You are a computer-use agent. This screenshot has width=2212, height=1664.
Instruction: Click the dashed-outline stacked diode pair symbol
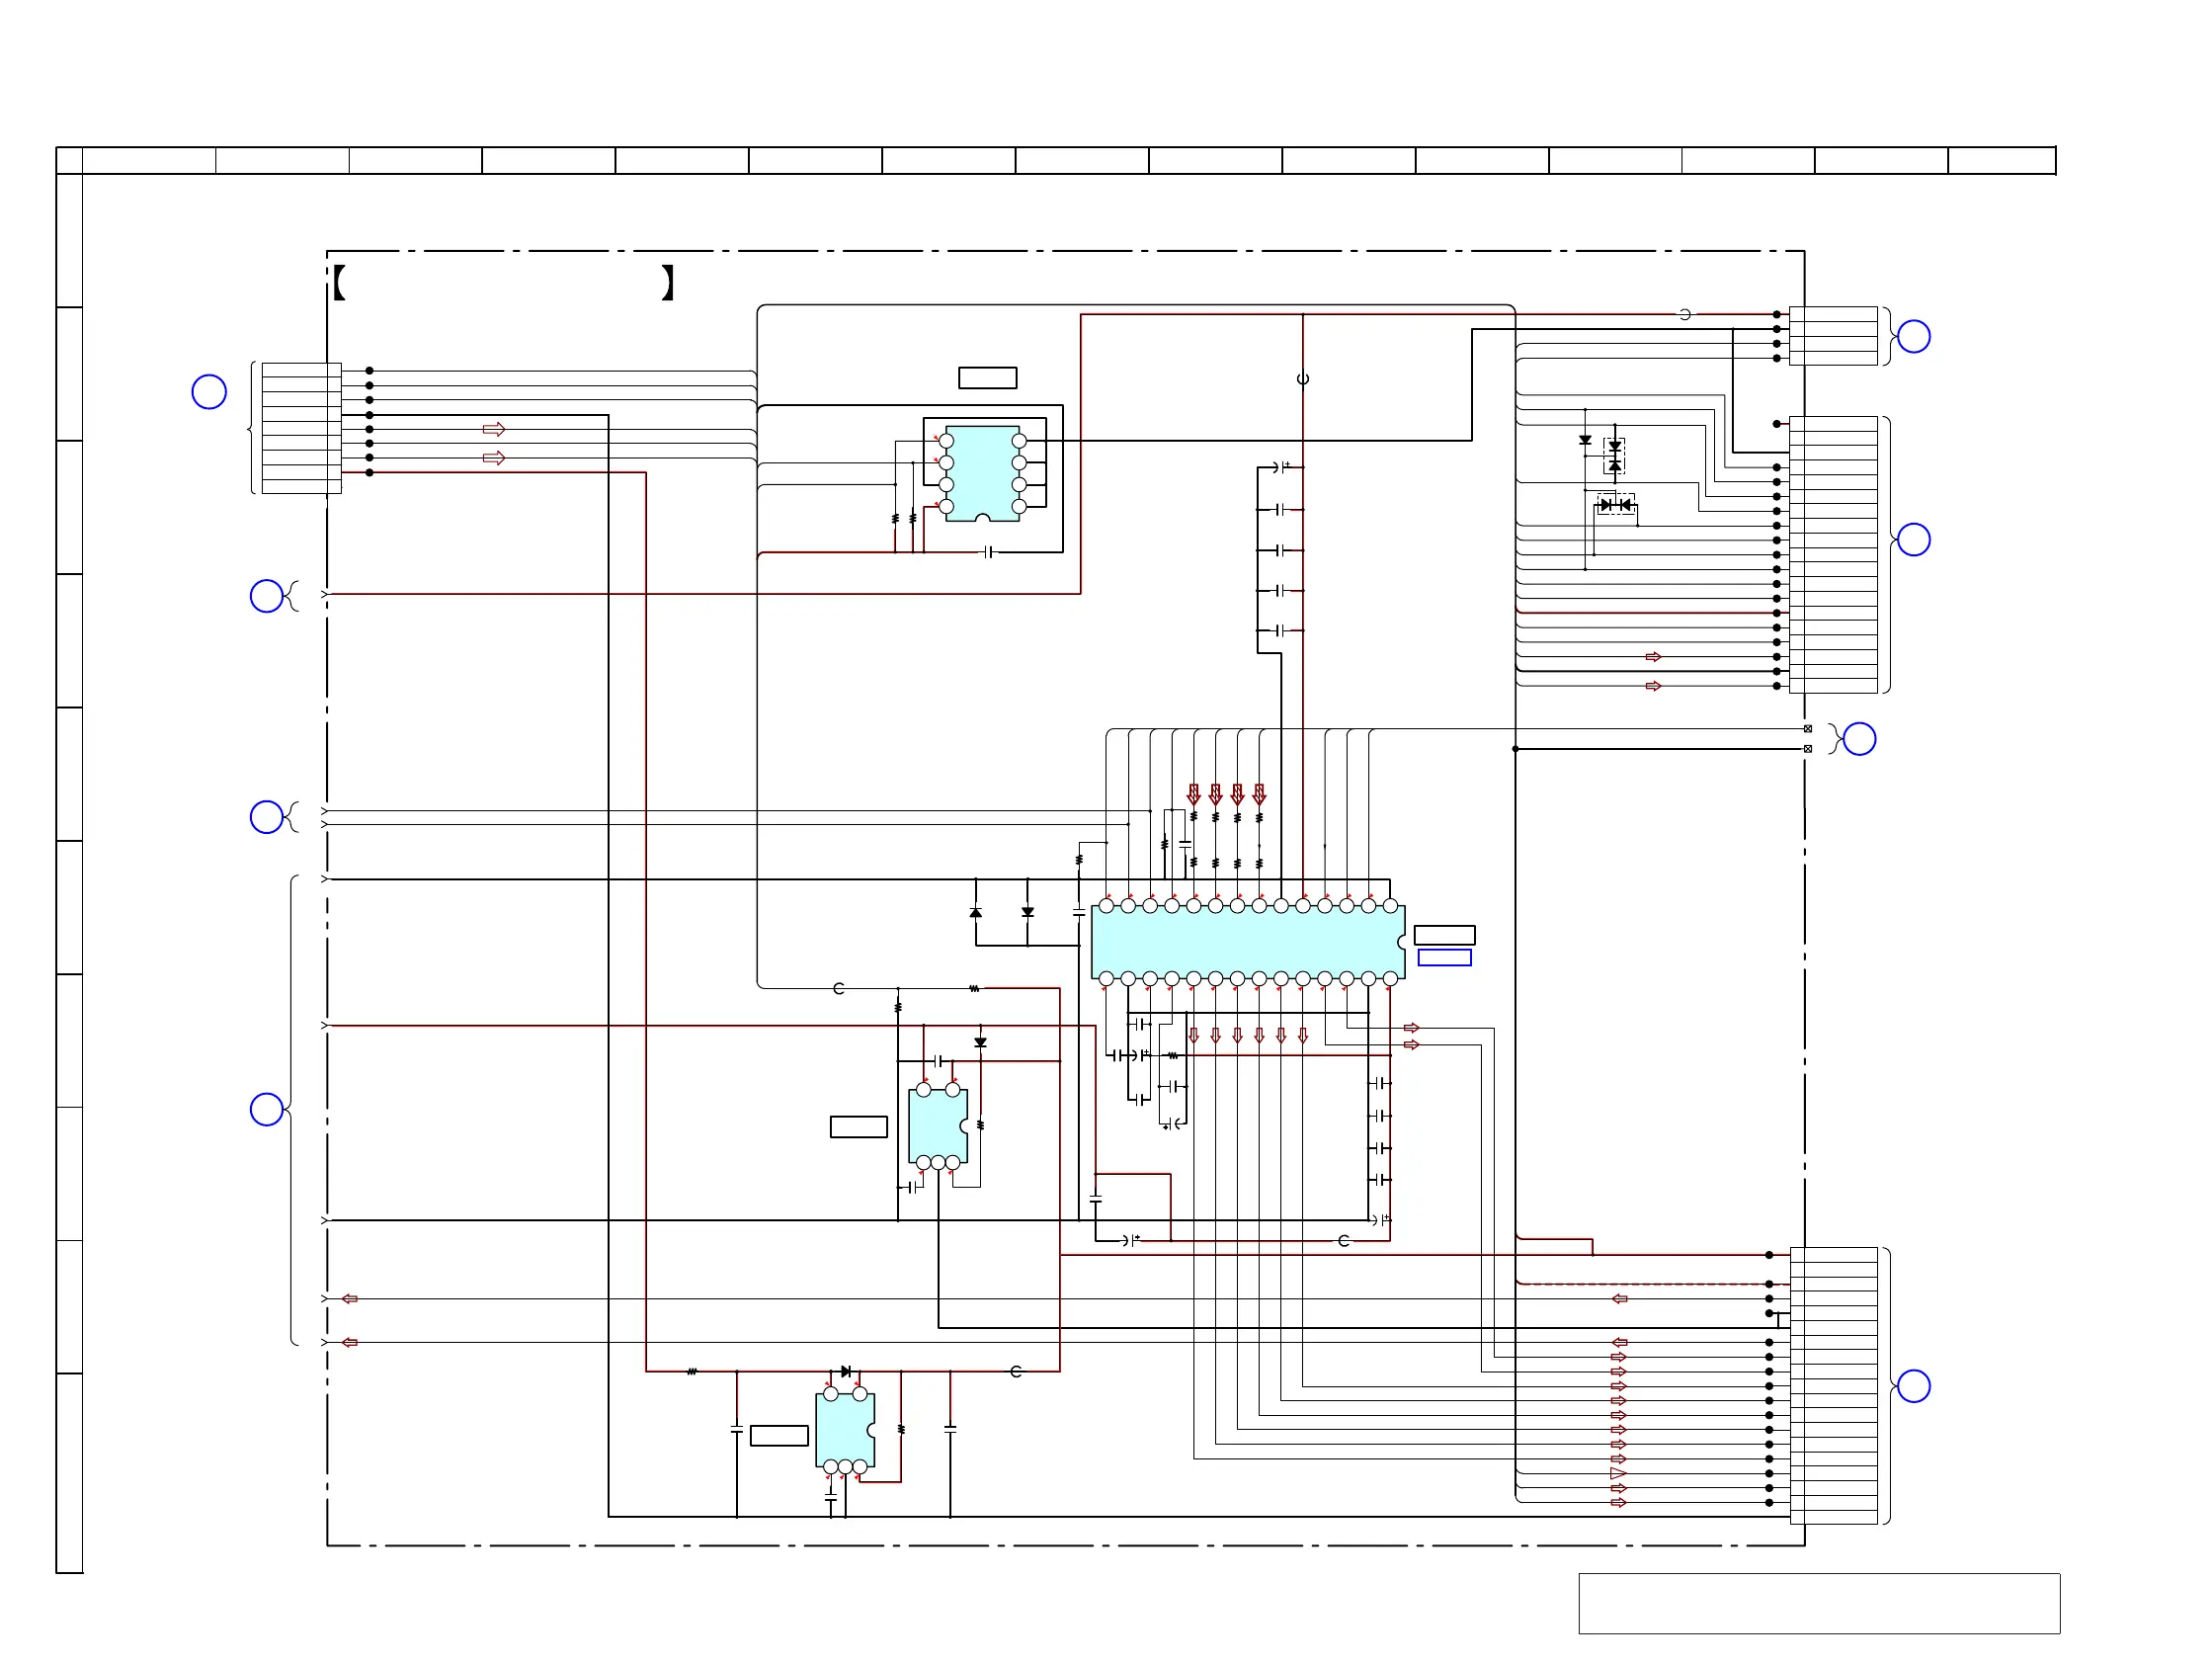(1614, 456)
